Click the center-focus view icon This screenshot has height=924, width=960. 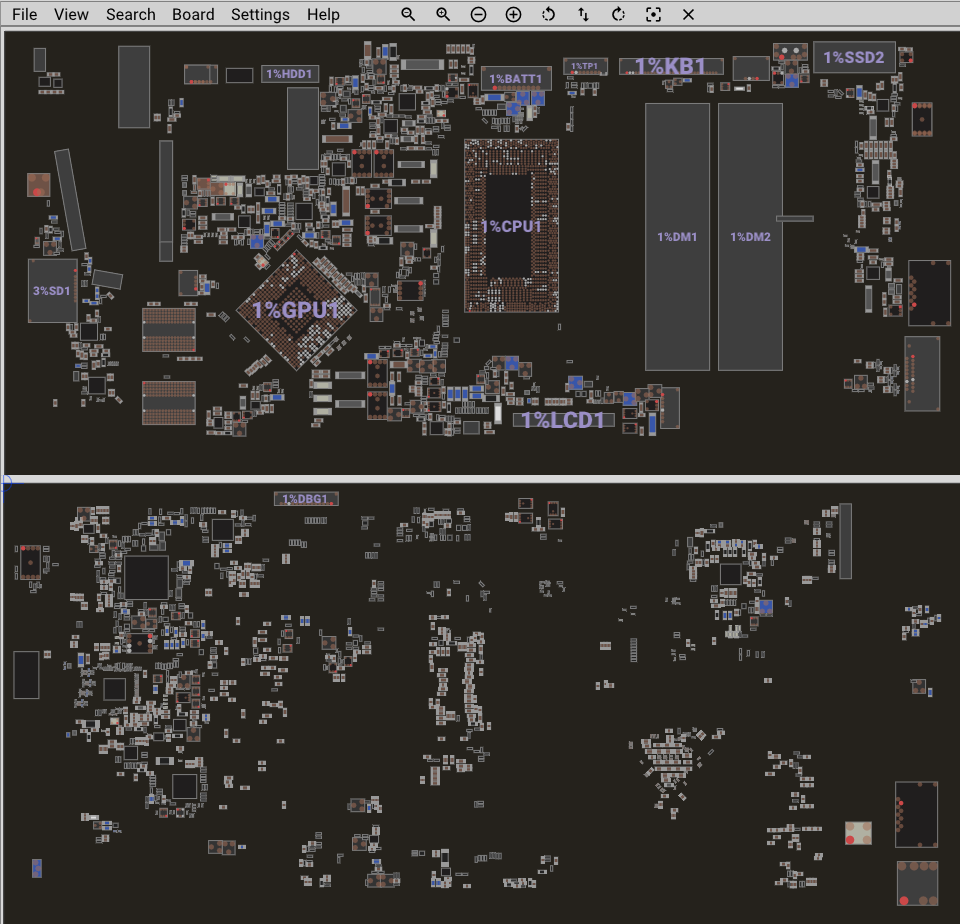tap(653, 14)
